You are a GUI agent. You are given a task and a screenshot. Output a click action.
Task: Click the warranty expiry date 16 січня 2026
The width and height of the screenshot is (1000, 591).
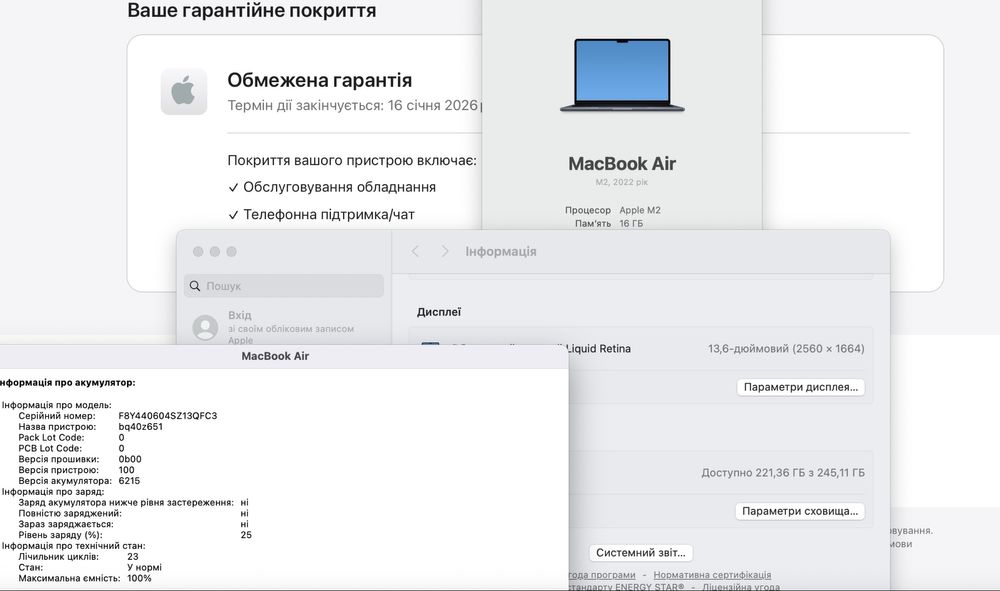432,105
